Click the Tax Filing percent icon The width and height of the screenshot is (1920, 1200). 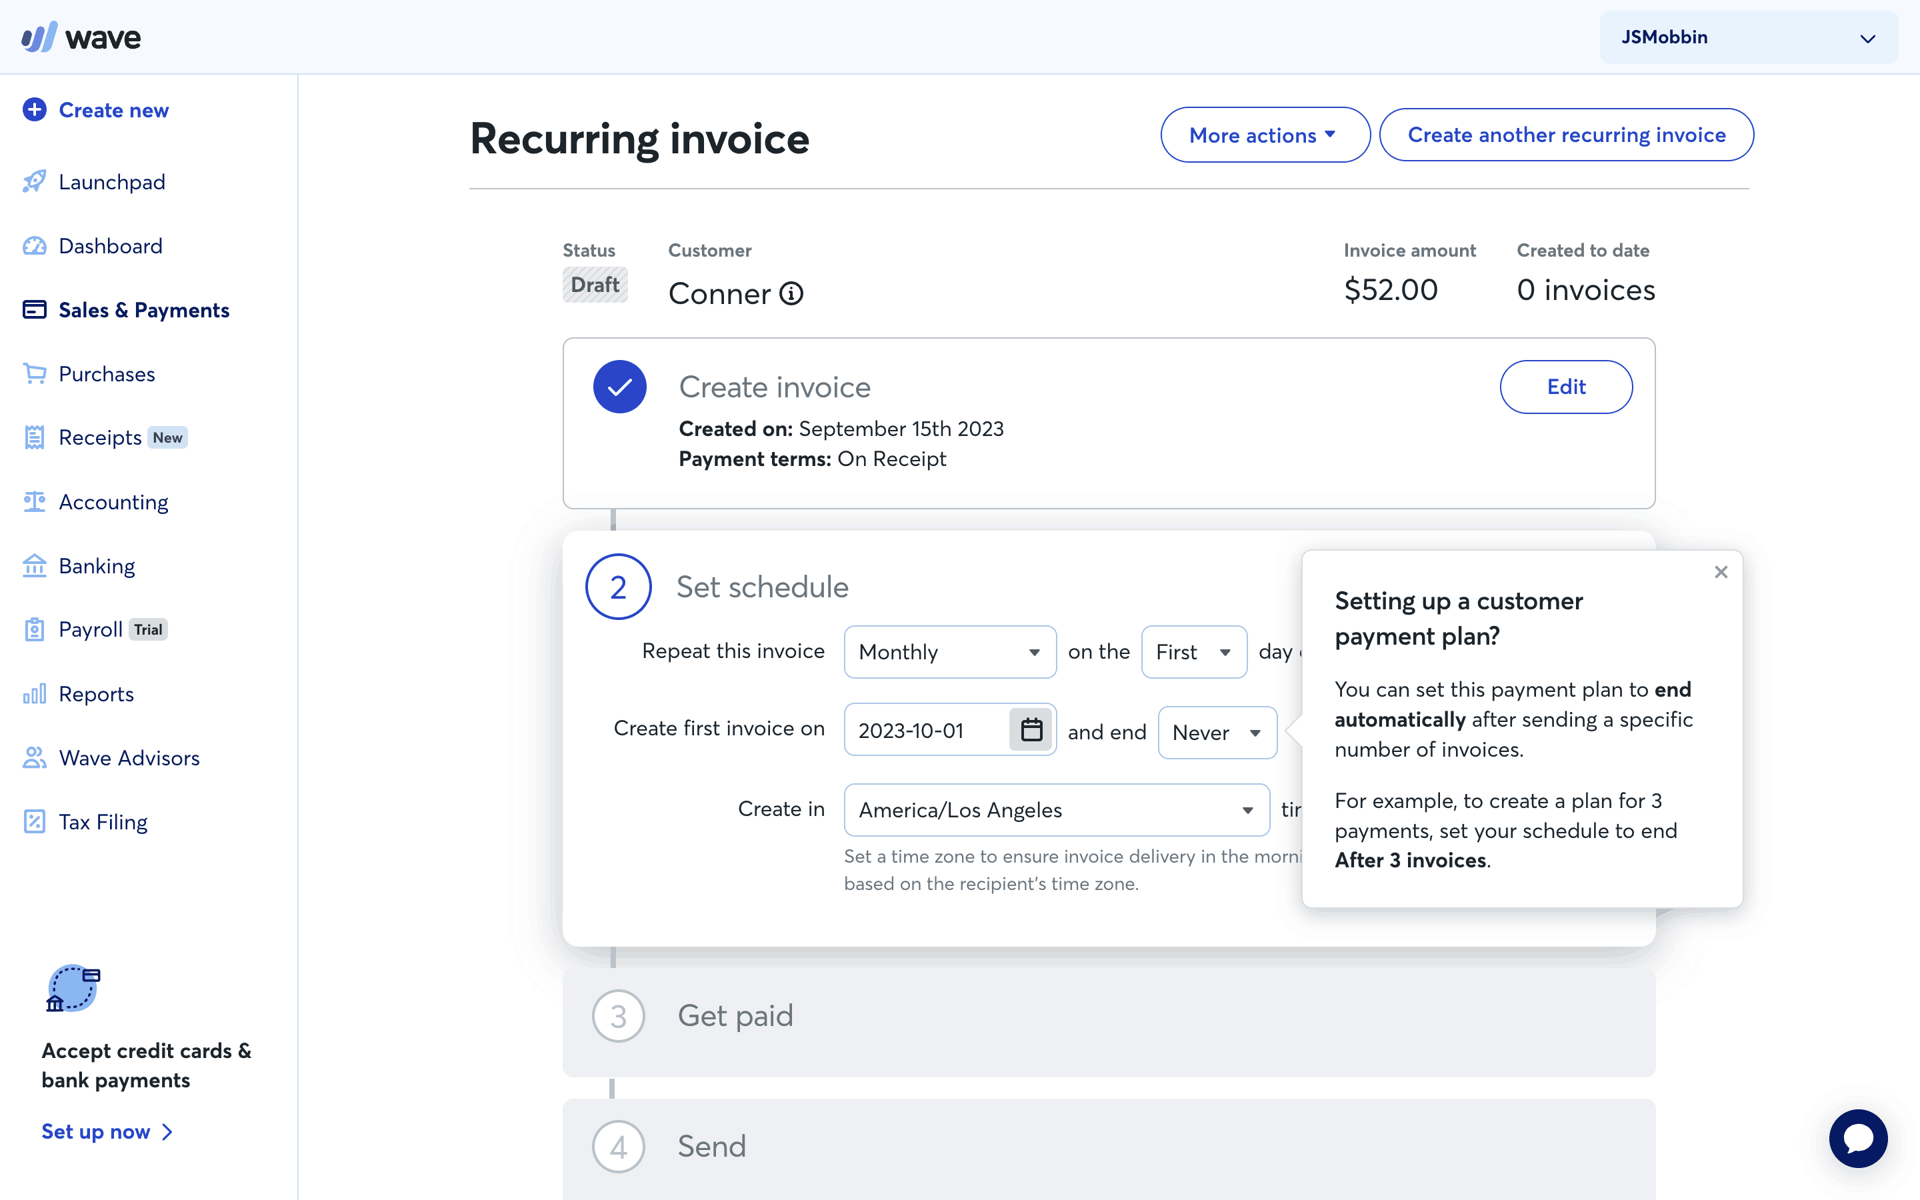[x=34, y=822]
